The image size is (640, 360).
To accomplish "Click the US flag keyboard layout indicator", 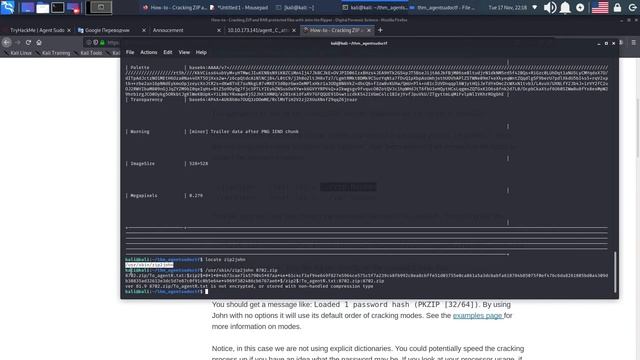I will click(x=600, y=7).
